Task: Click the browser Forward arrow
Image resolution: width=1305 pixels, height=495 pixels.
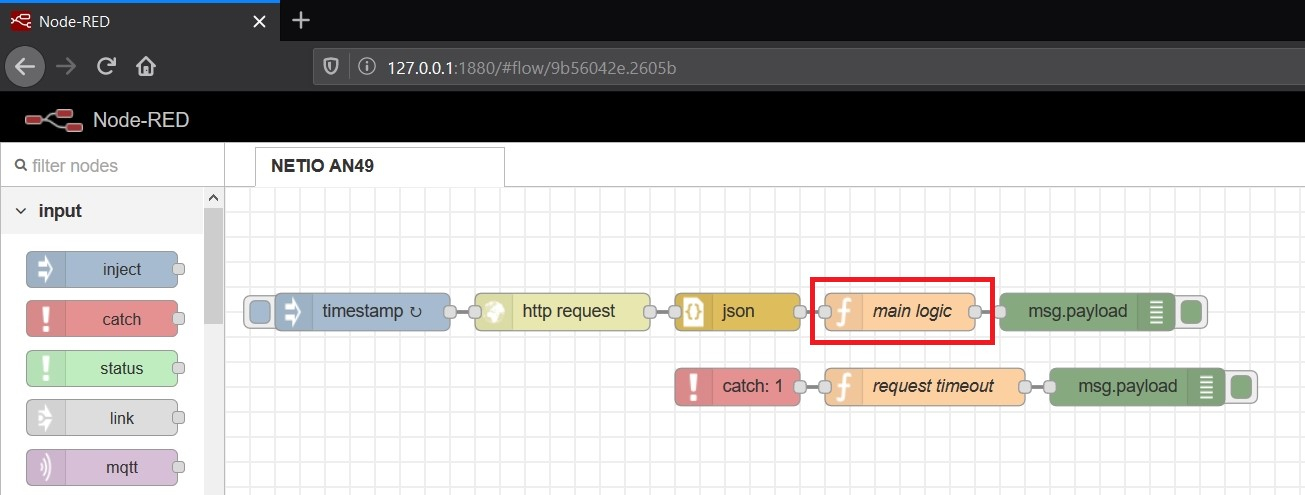Action: coord(66,67)
